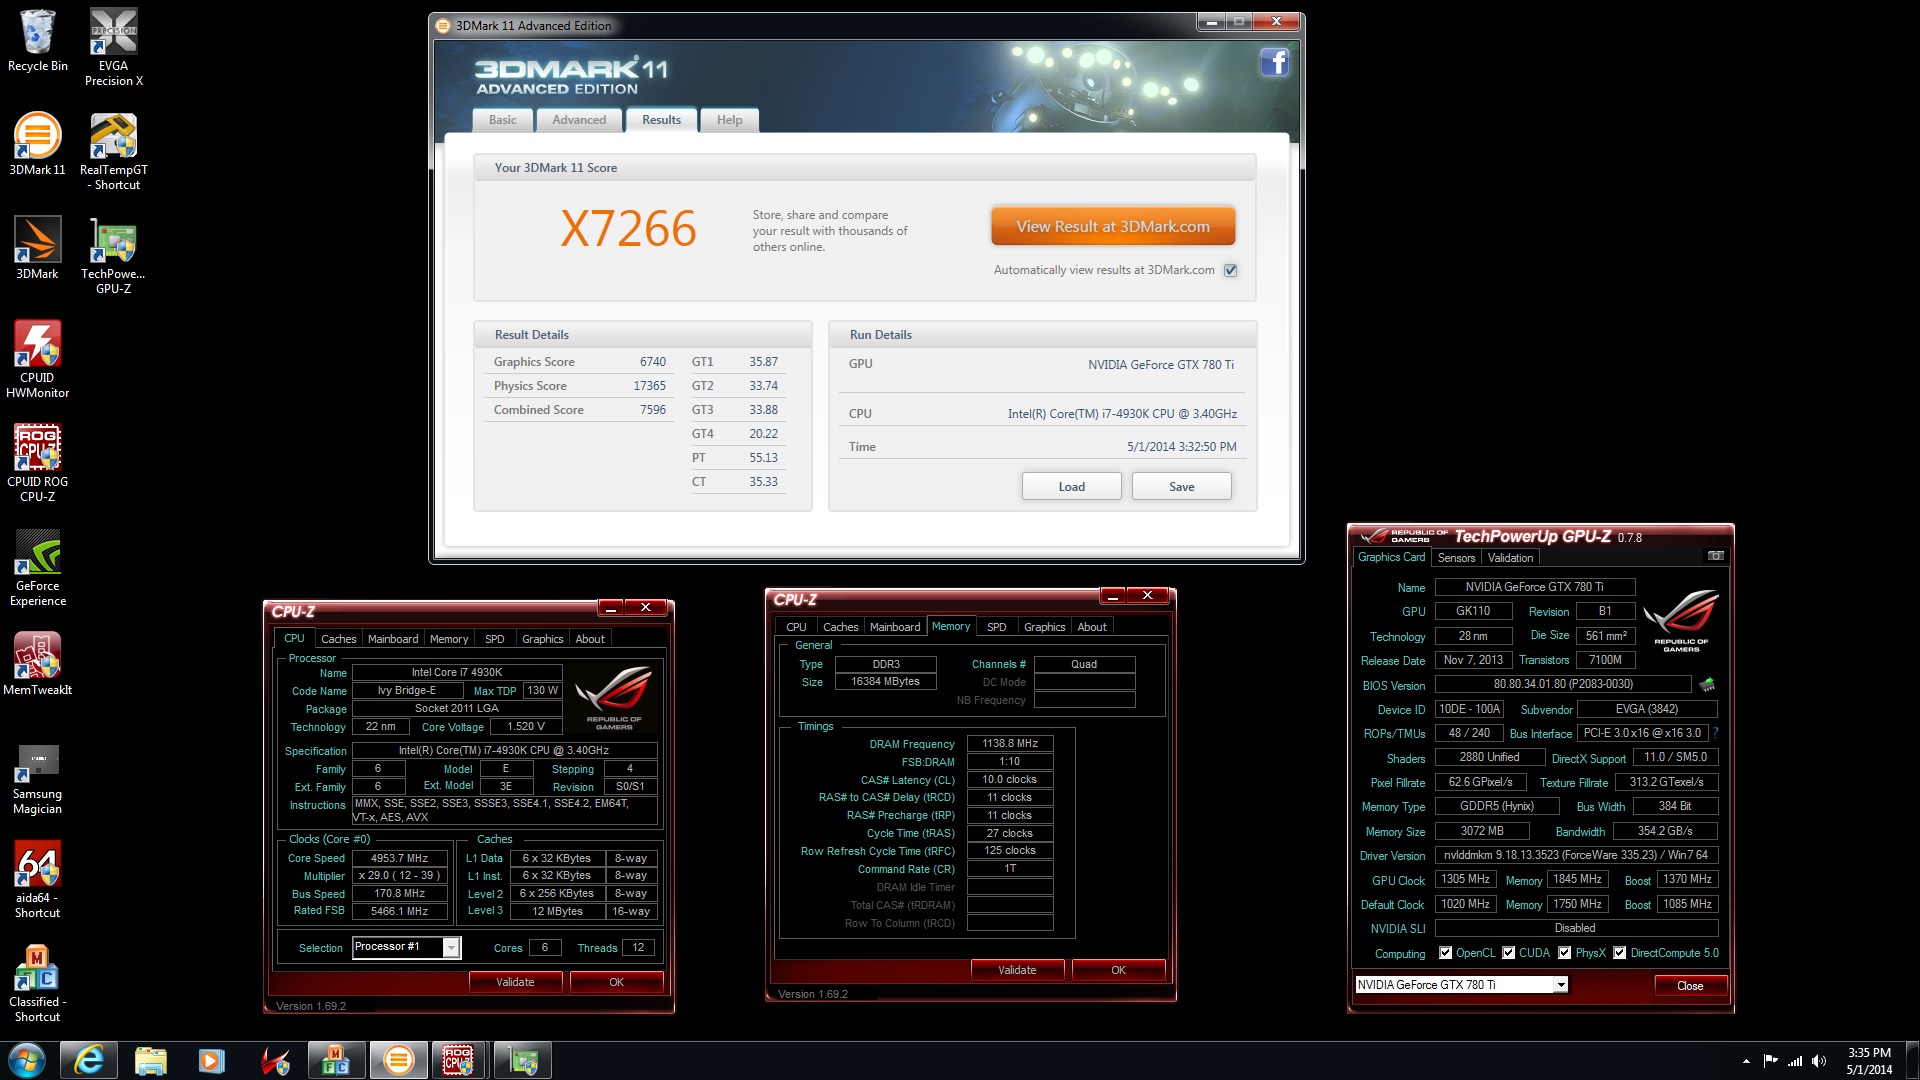Click Bus Interface question mark in GPU-Z

pos(1716,733)
